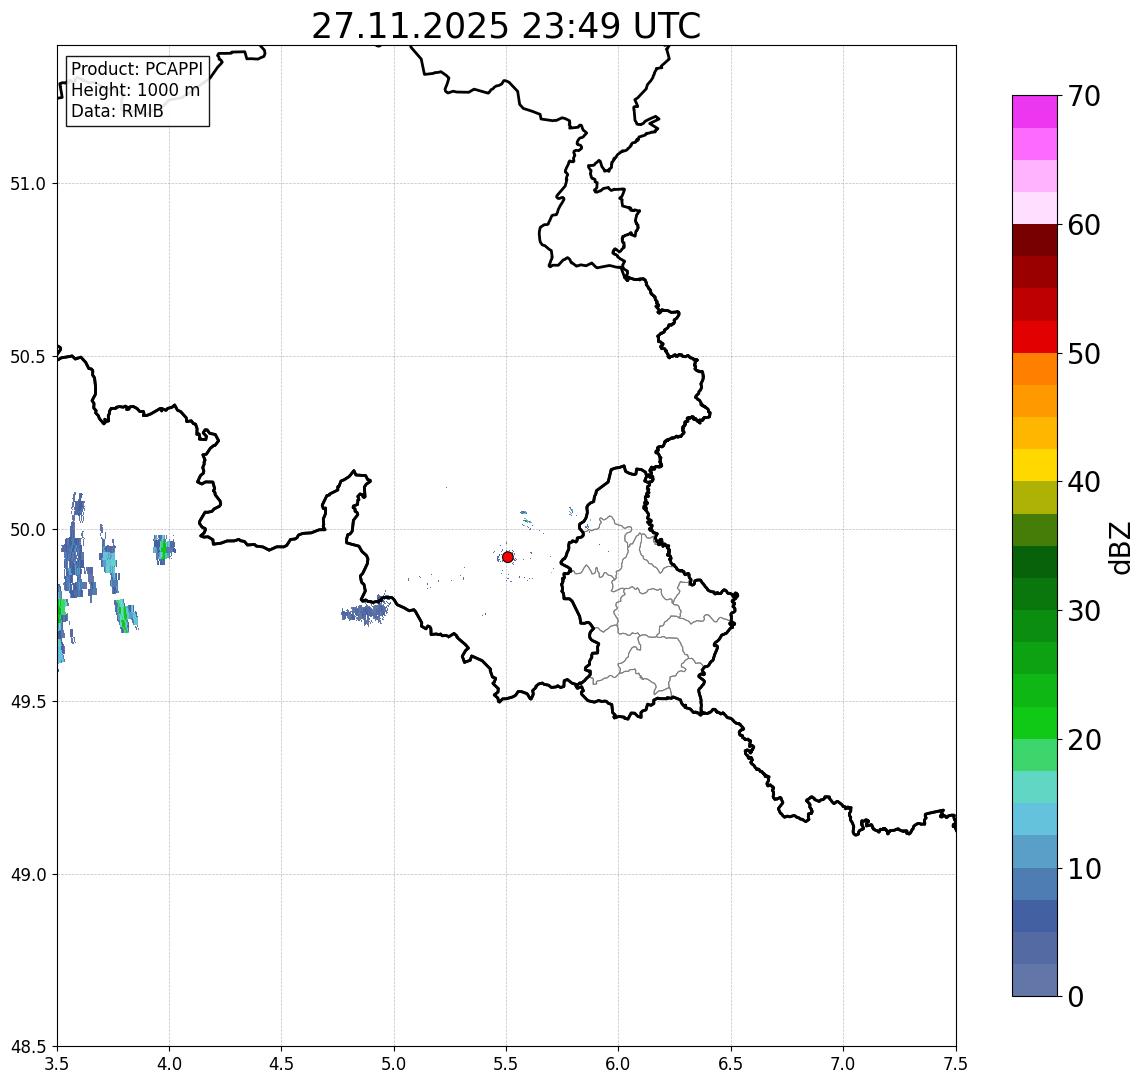The width and height of the screenshot is (1145, 1084).
Task: Click the colorbar tick label 60
Action: (x=1084, y=225)
